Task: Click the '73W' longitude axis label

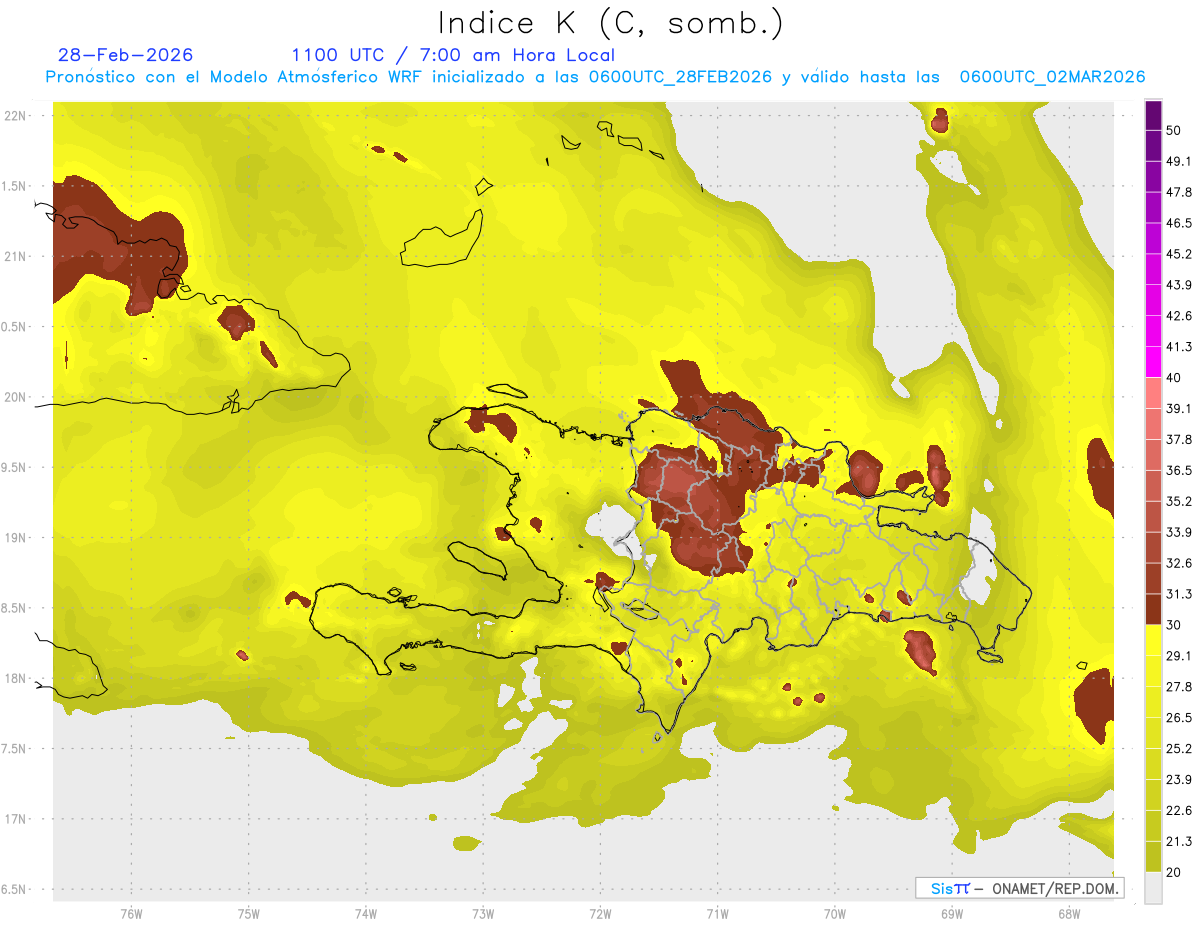Action: (x=483, y=914)
